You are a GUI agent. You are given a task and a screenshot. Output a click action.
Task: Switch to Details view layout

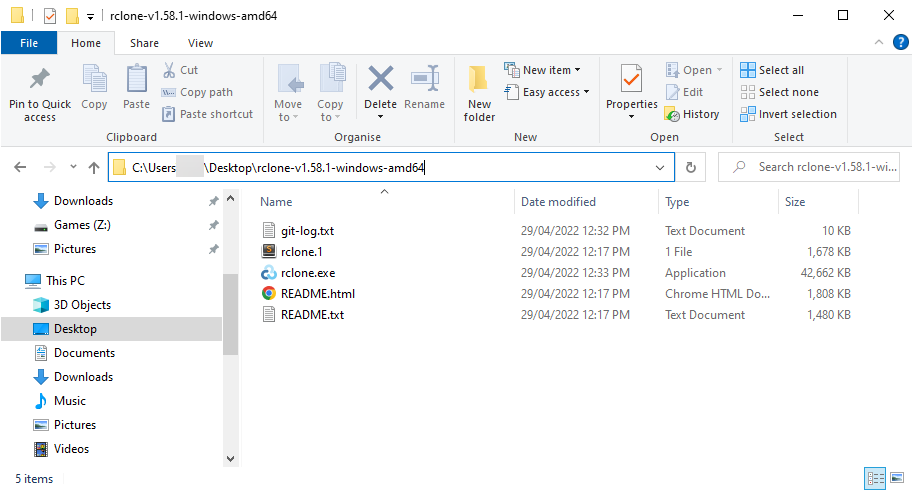875,478
